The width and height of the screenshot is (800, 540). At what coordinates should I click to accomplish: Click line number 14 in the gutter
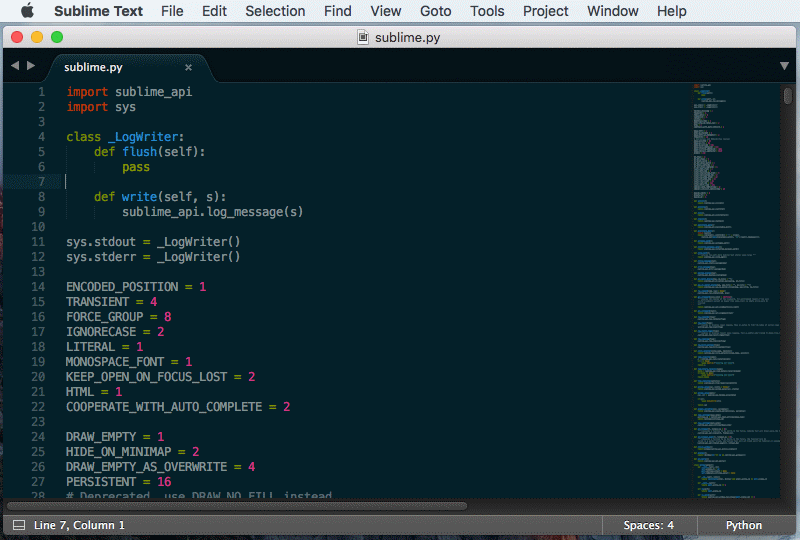point(38,287)
